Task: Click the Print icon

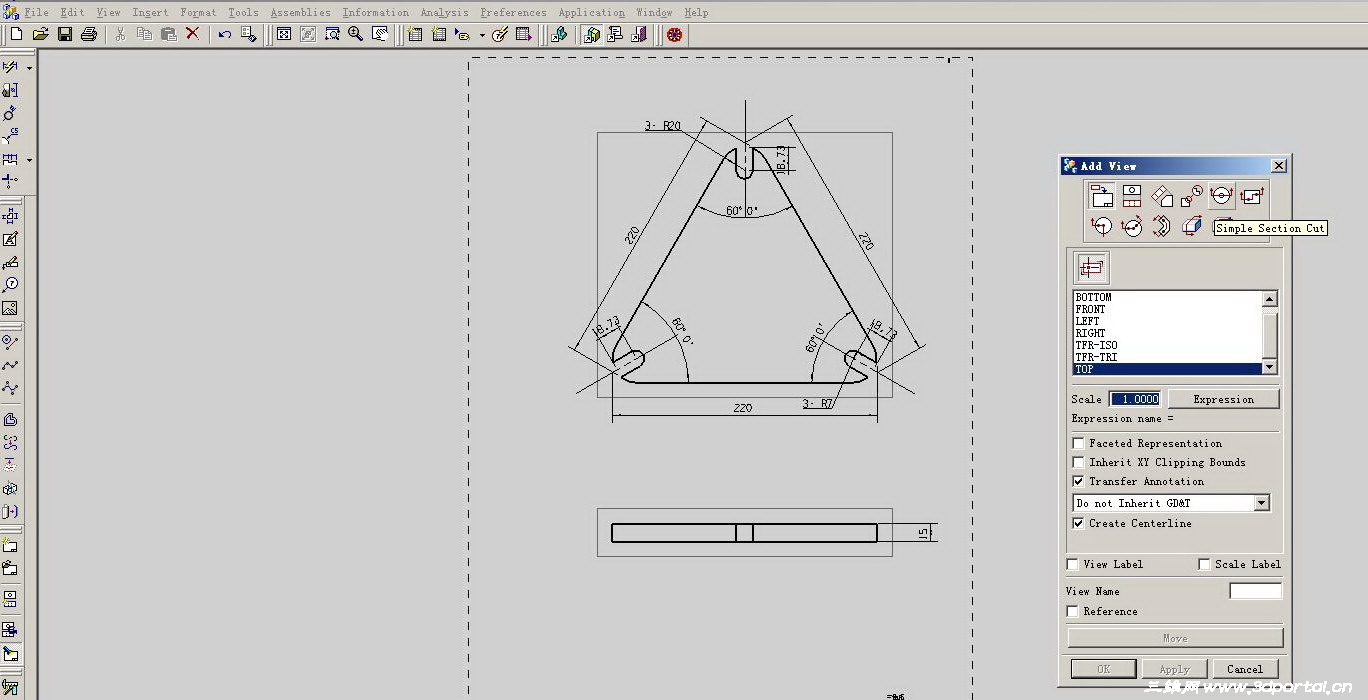Action: coord(89,34)
